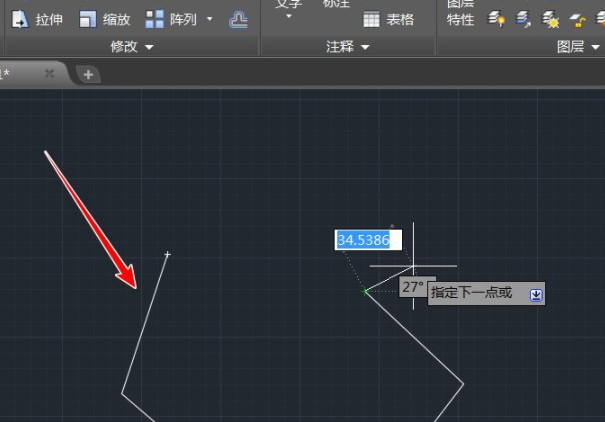Viewport: 605px width, 422px height.
Task: Insert a 表格 (Table)
Action: [389, 19]
